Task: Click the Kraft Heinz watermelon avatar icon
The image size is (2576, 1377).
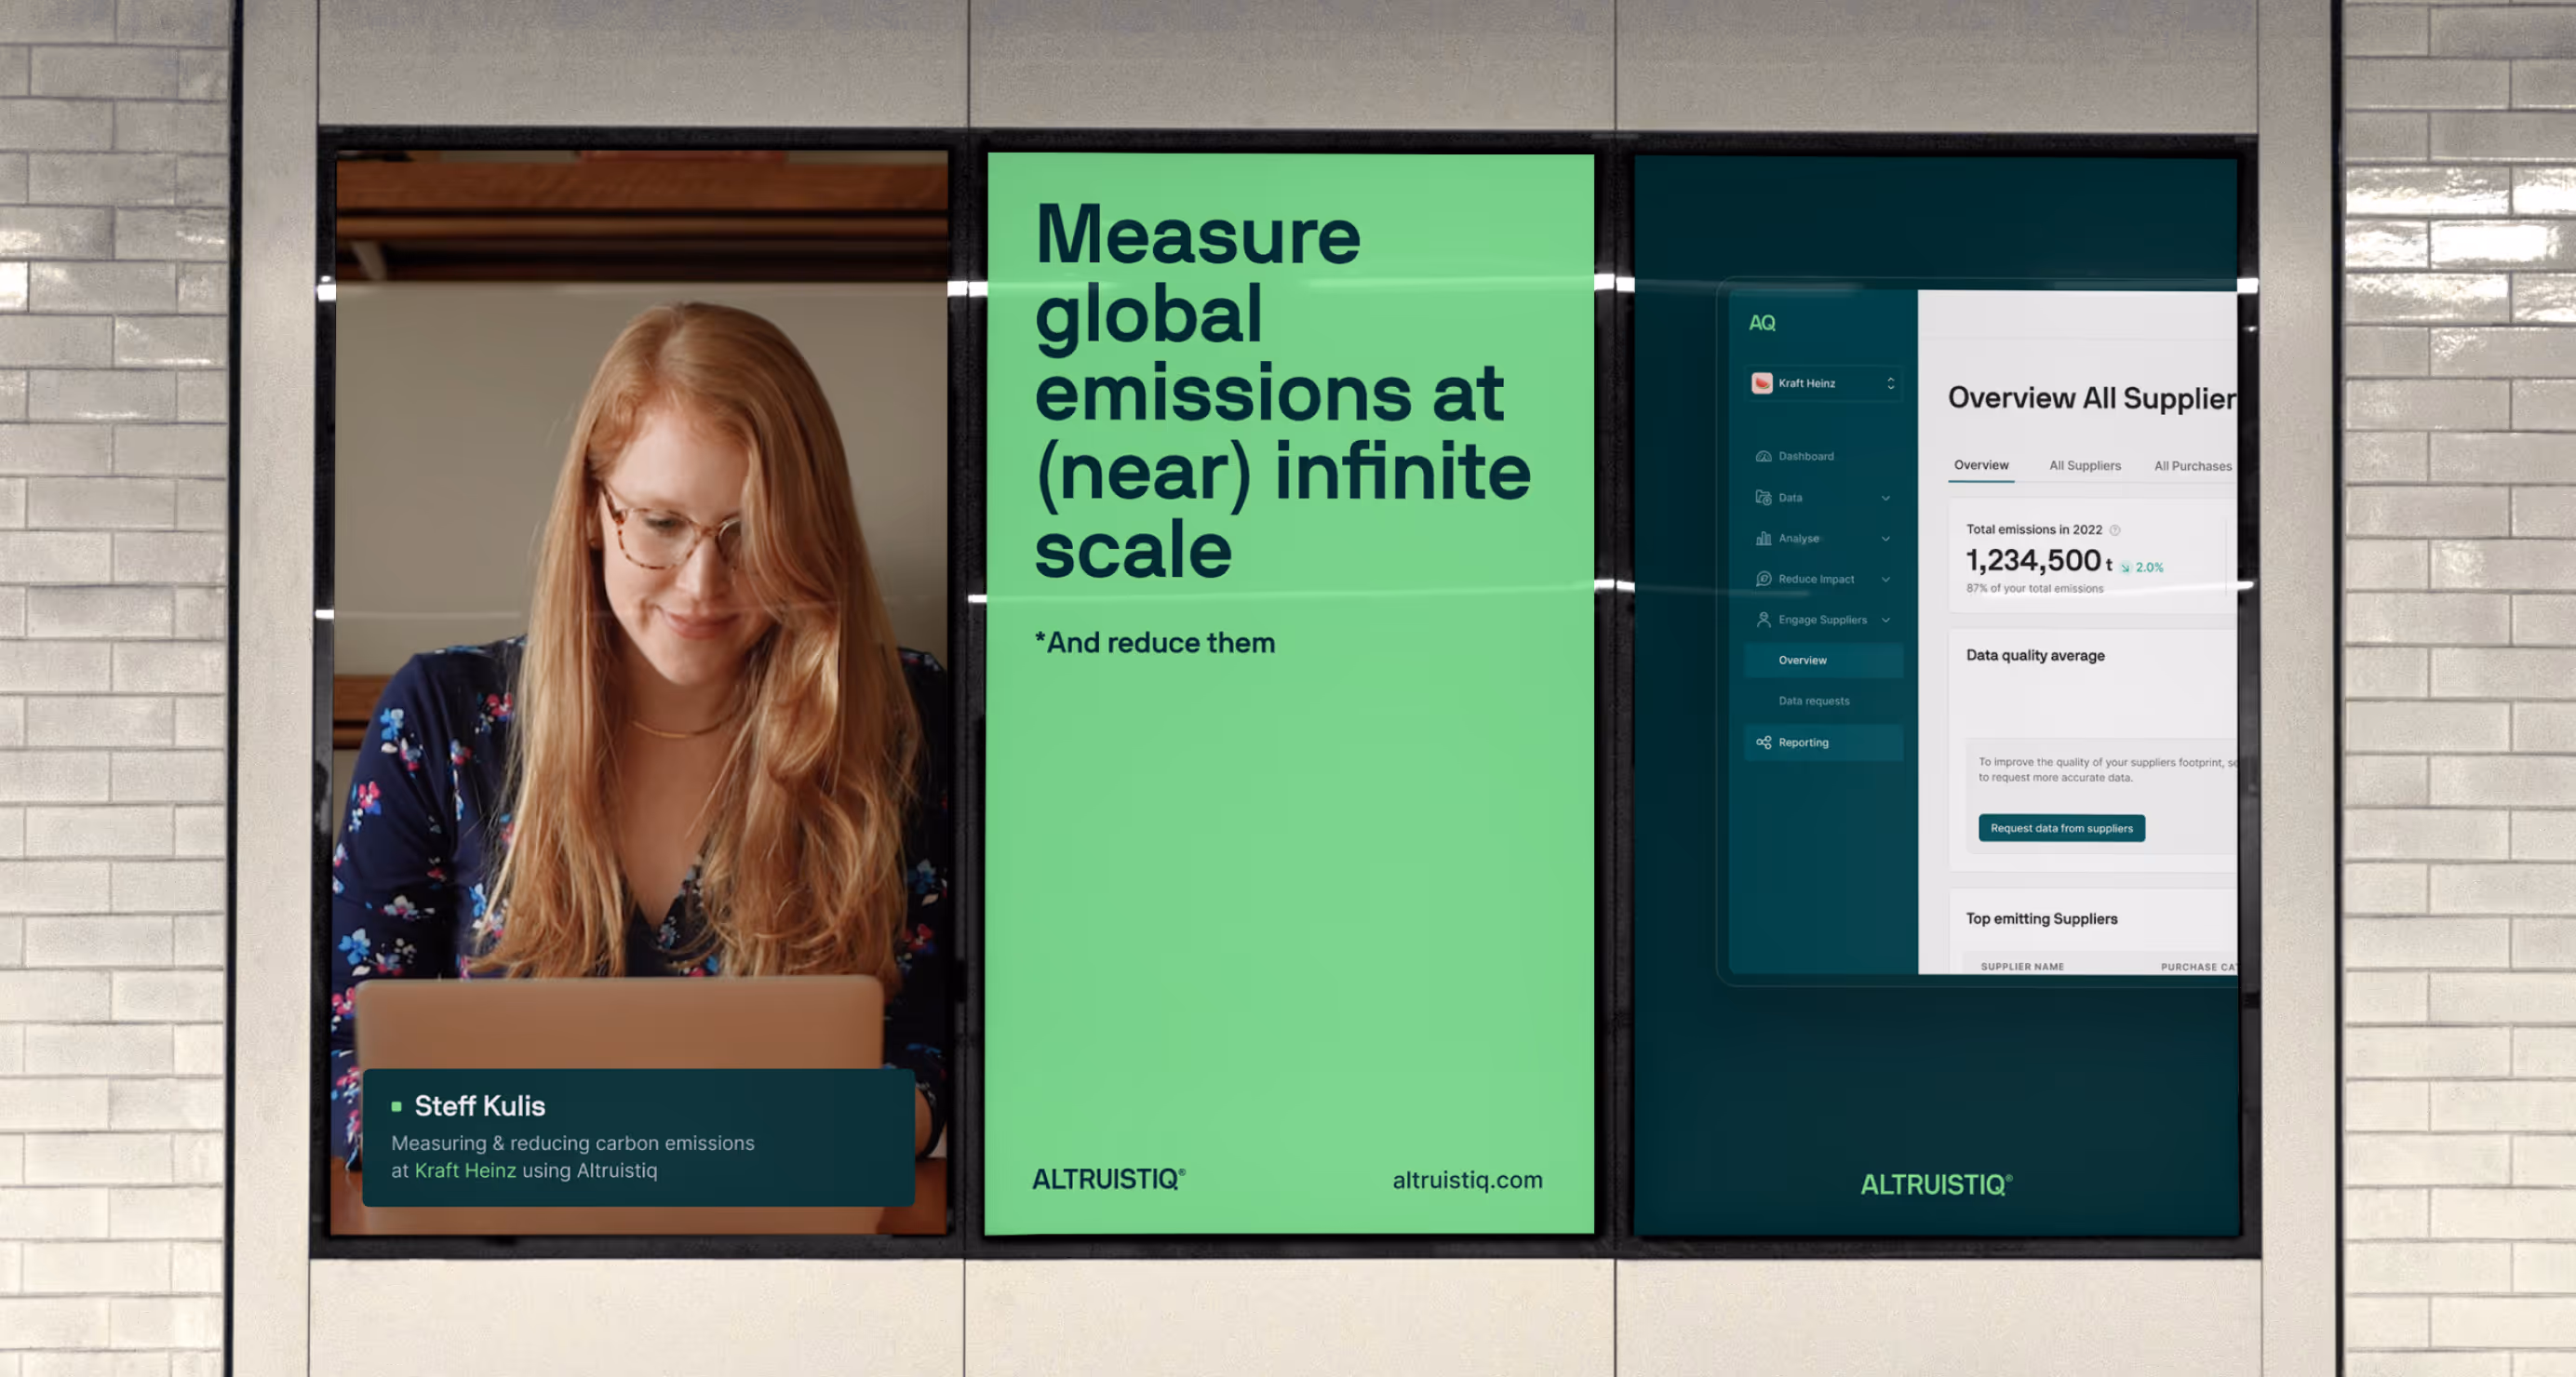Action: point(1762,383)
